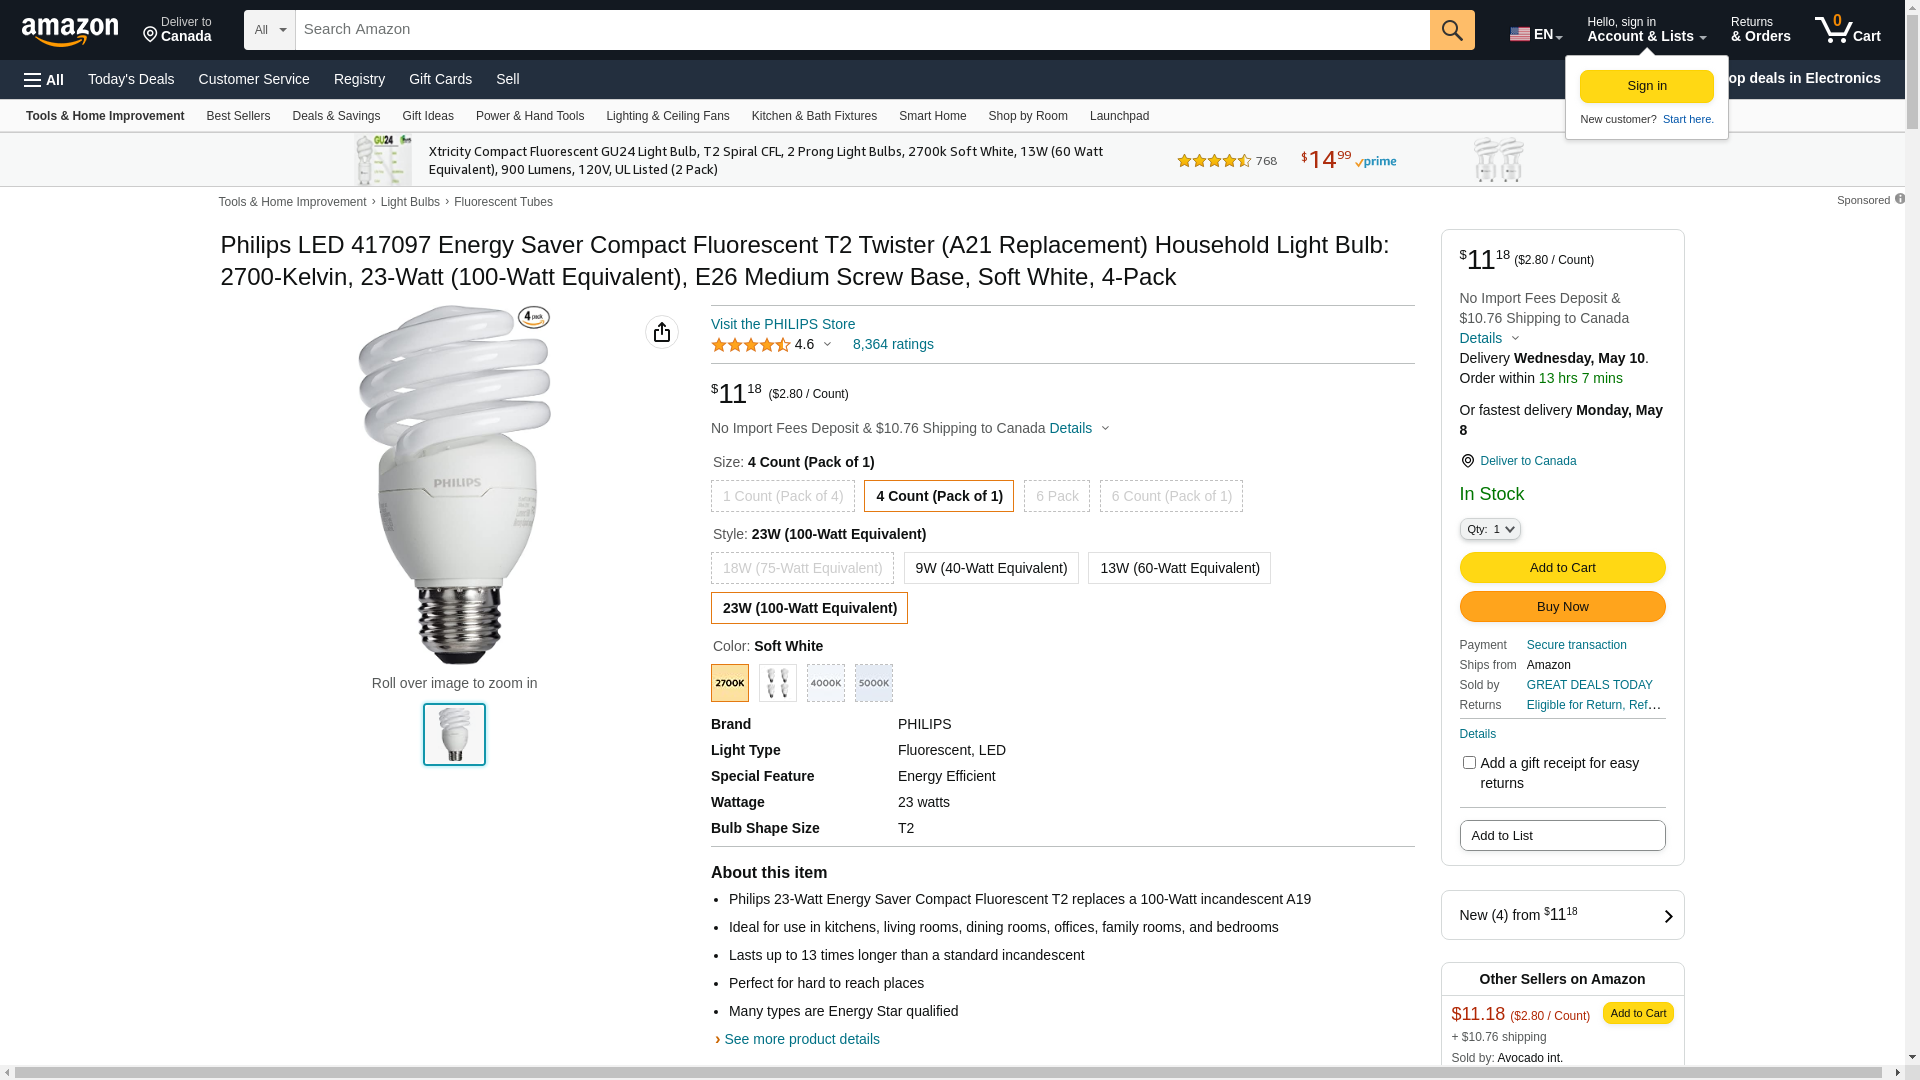Viewport: 1920px width, 1080px height.
Task: Open the shopping cart
Action: (x=1848, y=30)
